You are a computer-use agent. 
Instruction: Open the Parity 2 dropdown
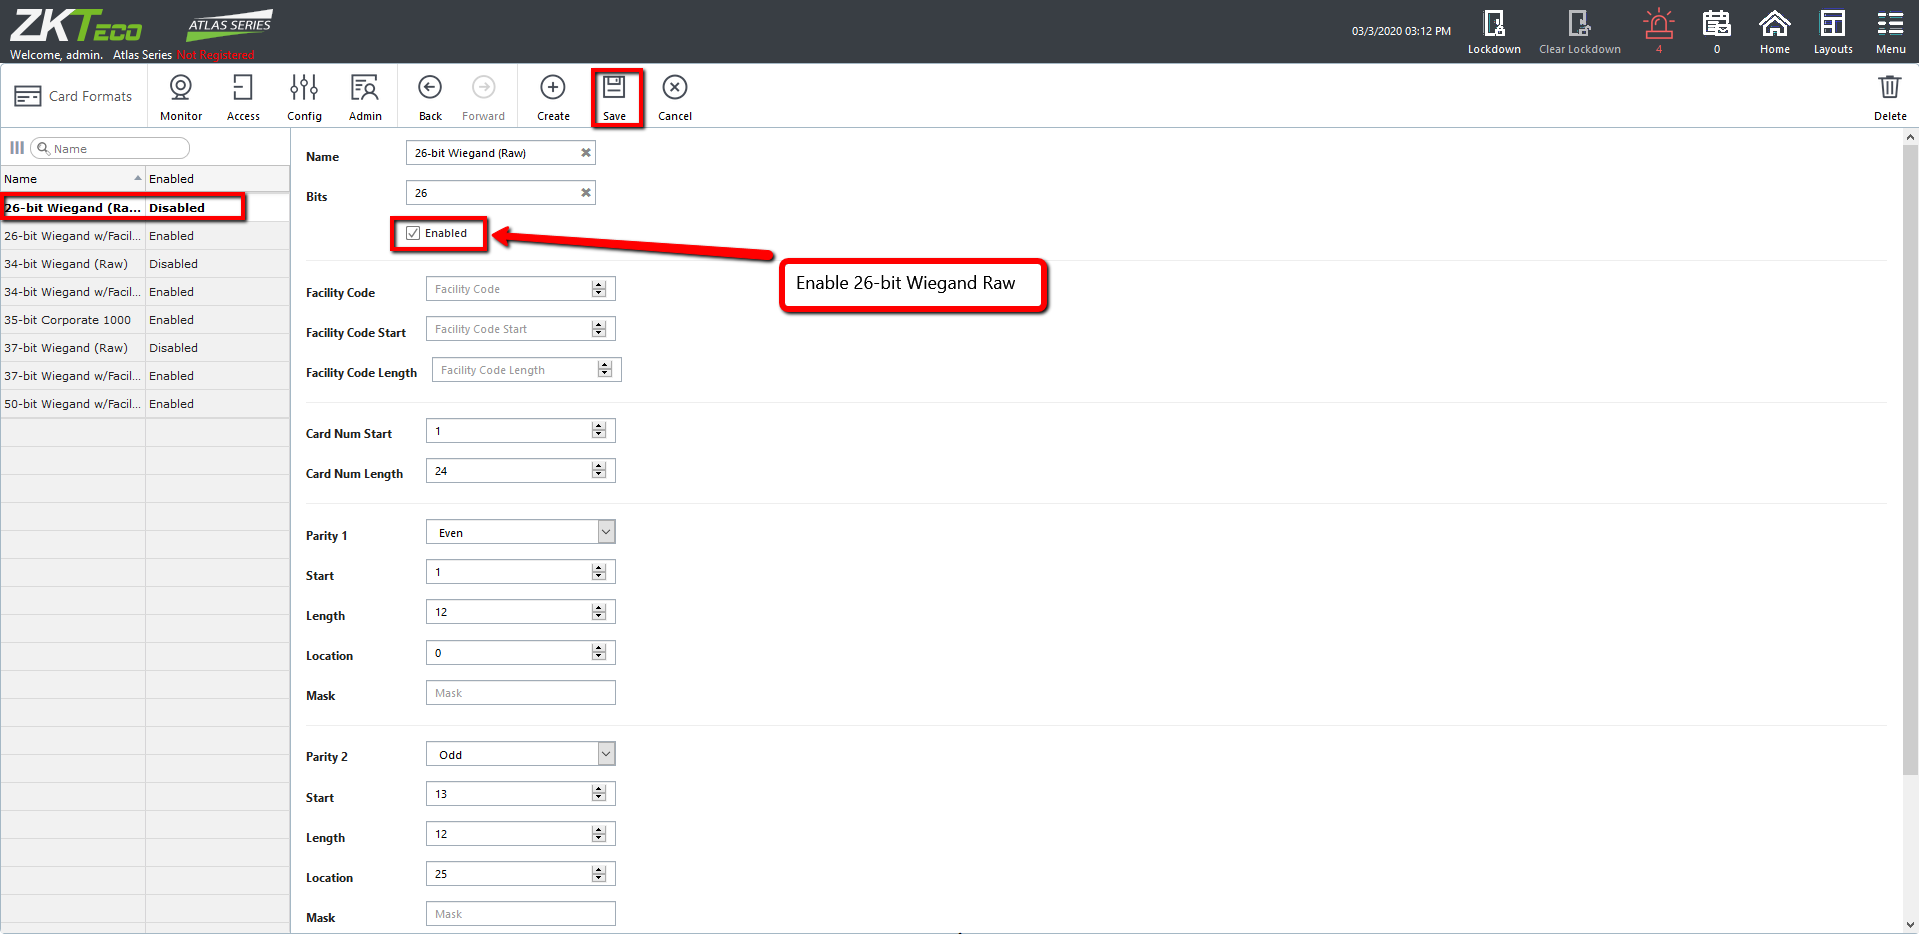(x=606, y=754)
